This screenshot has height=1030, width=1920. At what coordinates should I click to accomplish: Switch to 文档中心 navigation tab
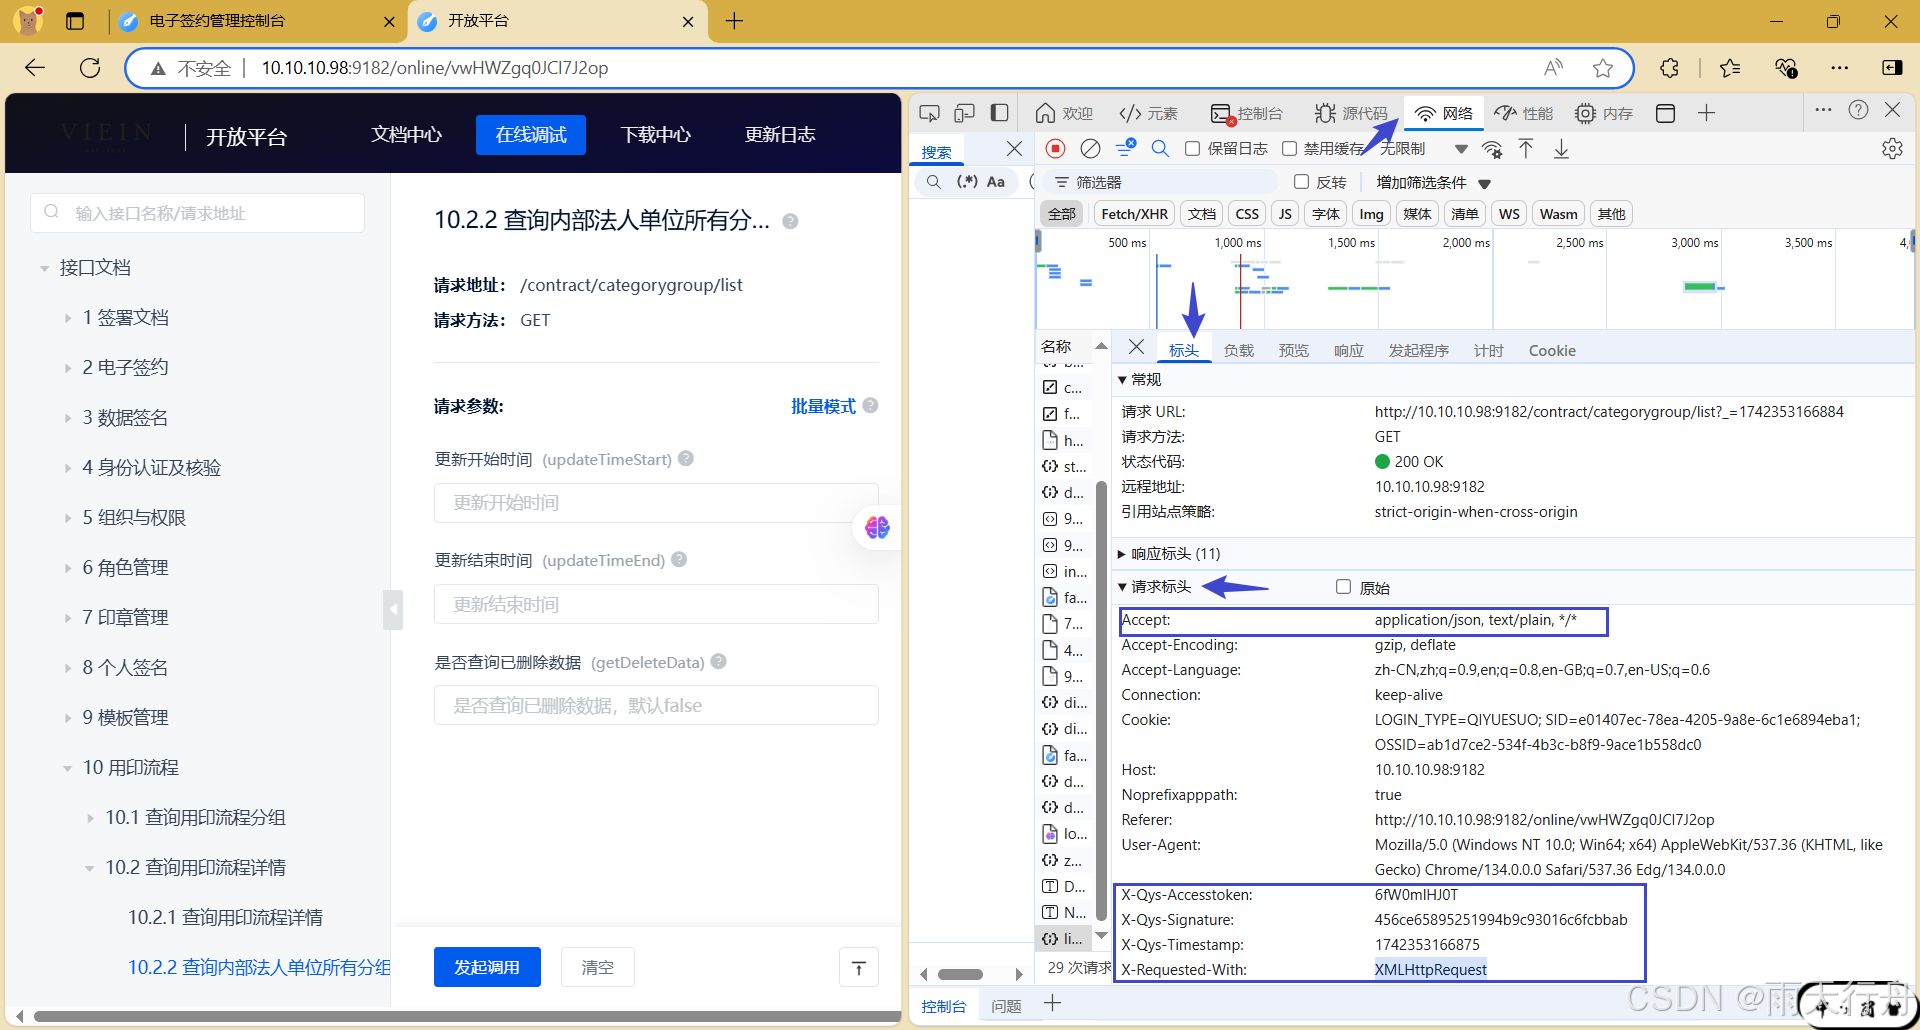coord(406,135)
